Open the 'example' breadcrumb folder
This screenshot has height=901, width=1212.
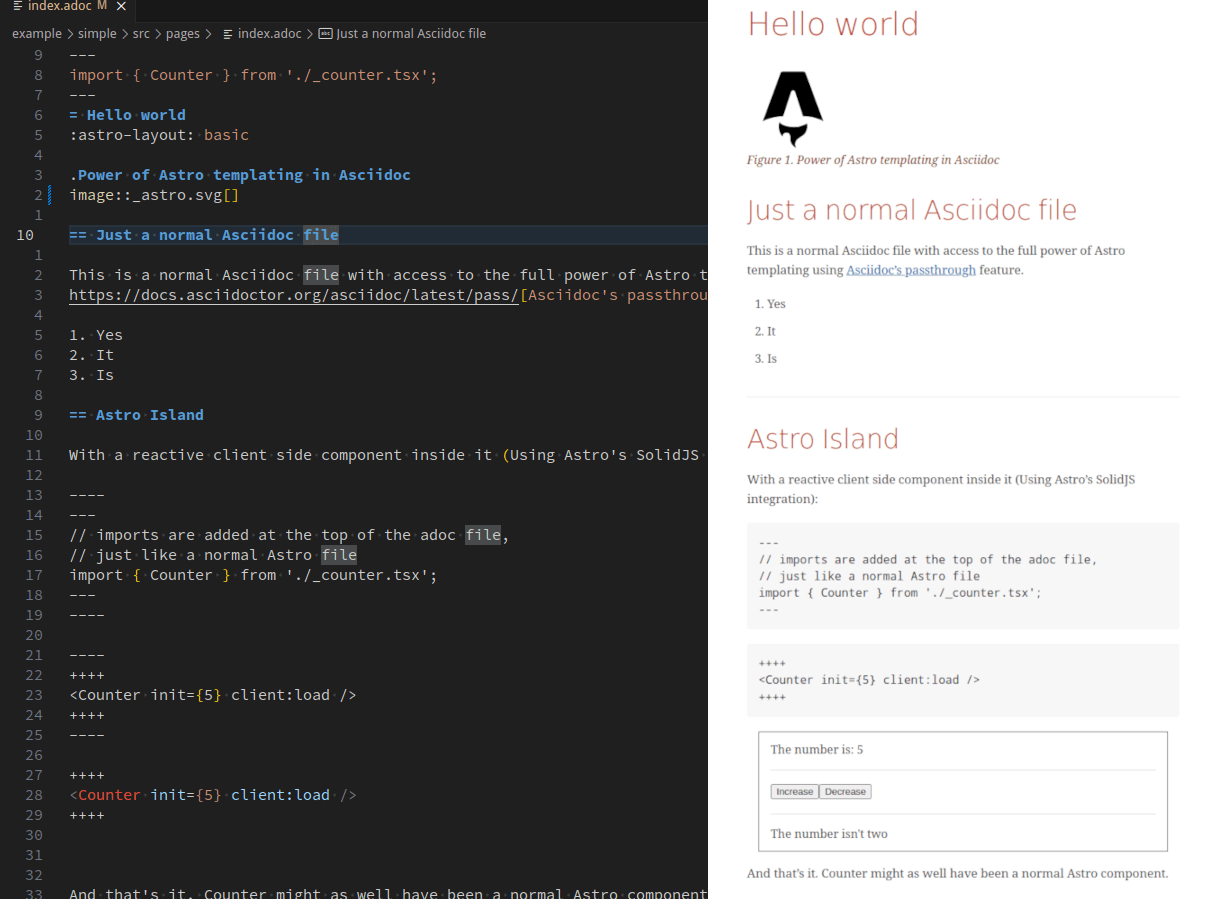coord(37,34)
